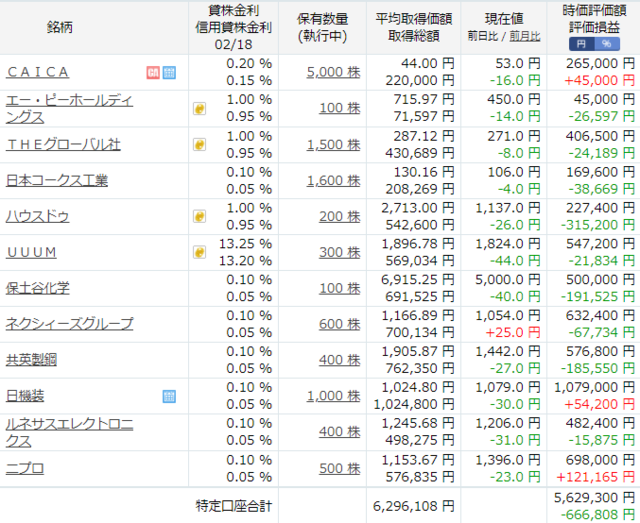The height and width of the screenshot is (523, 640).
Task: Open the 共英製鋼 stock link
Action: point(31,360)
